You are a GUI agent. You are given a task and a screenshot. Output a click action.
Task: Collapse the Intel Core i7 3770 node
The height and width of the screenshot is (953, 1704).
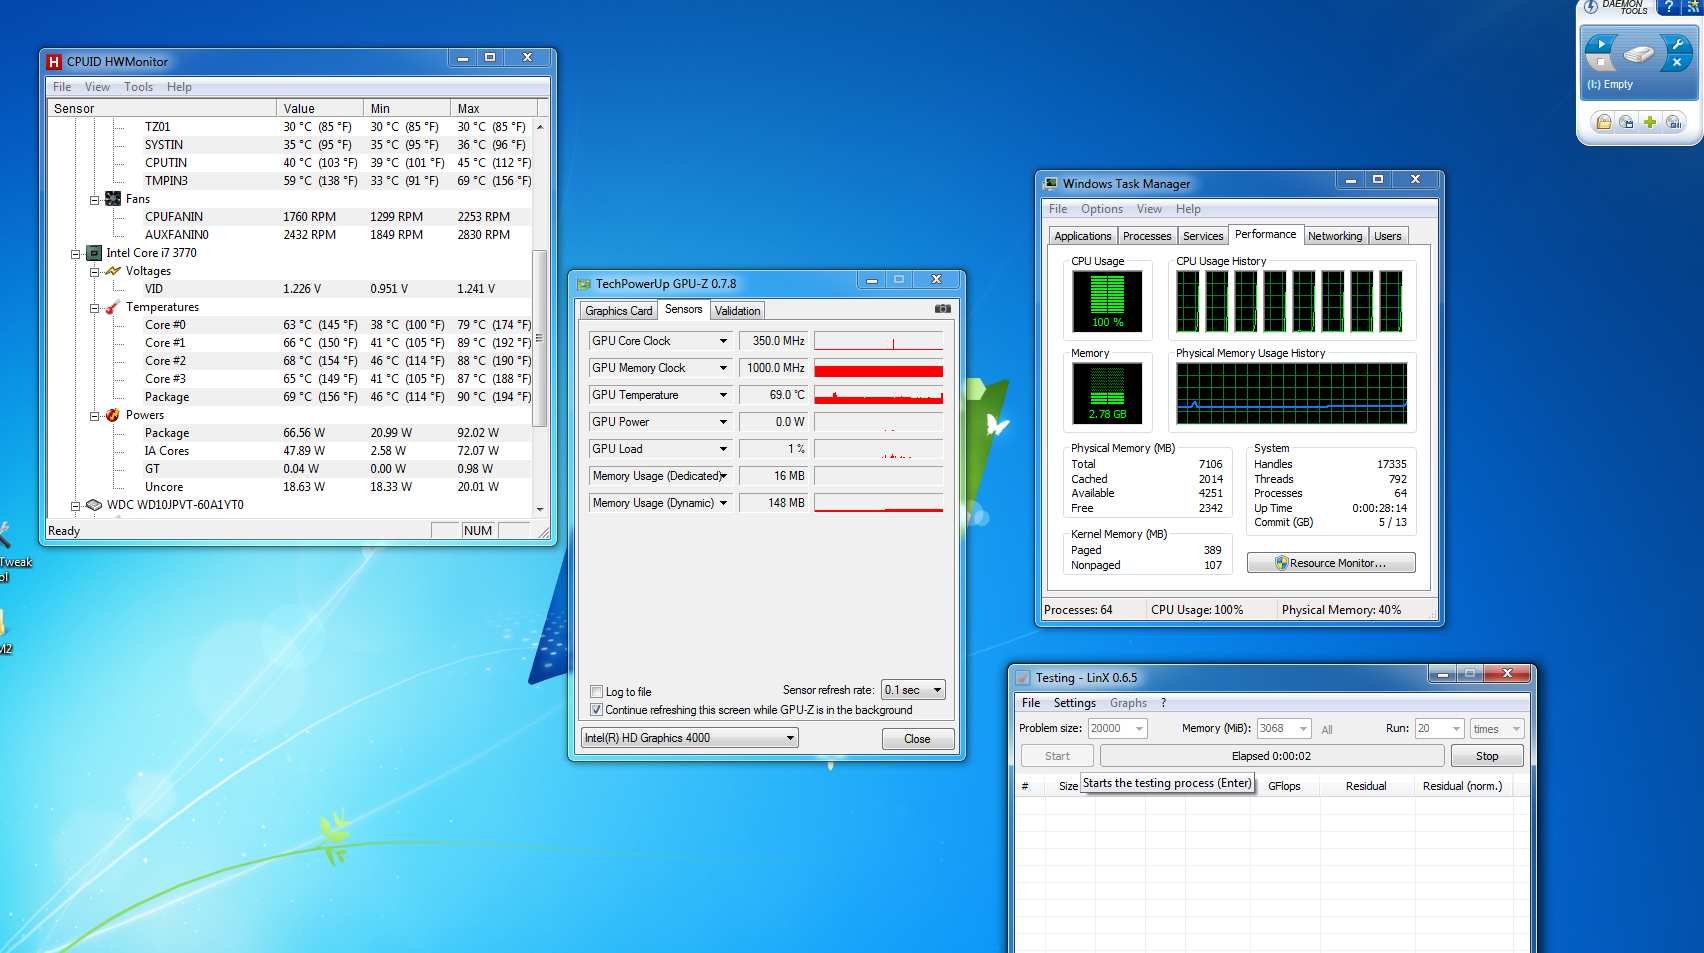point(75,254)
